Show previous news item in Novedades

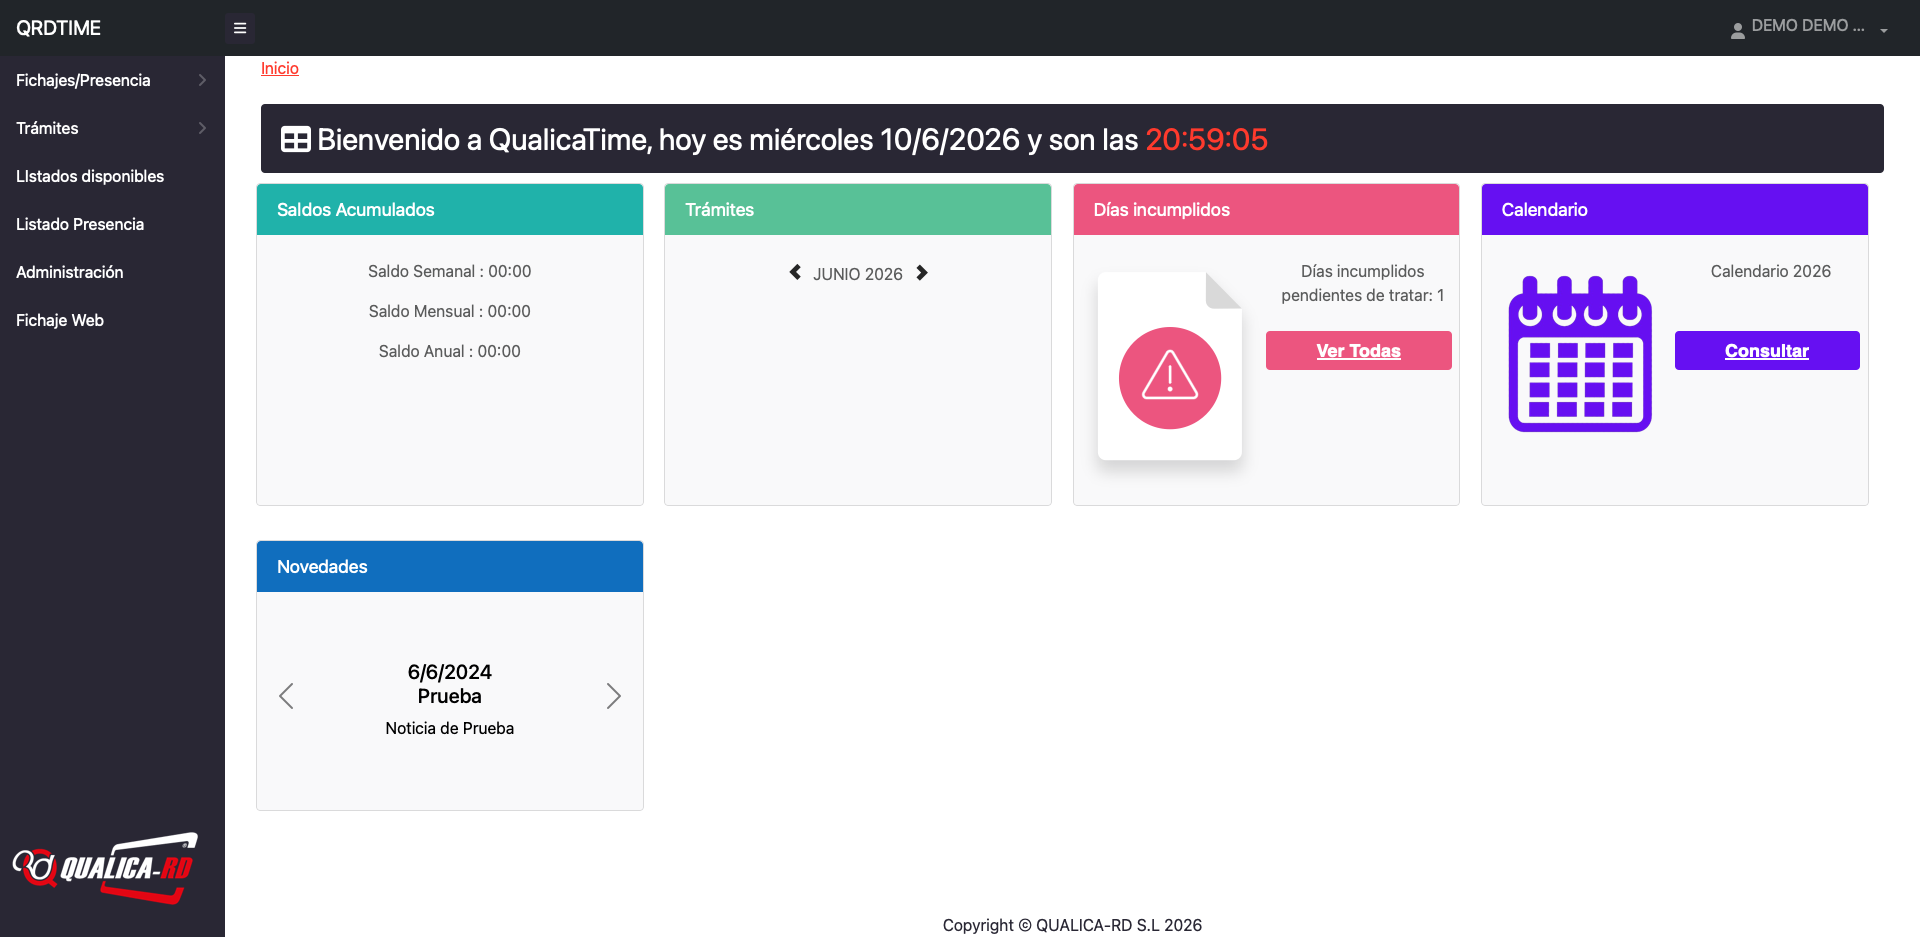click(286, 696)
